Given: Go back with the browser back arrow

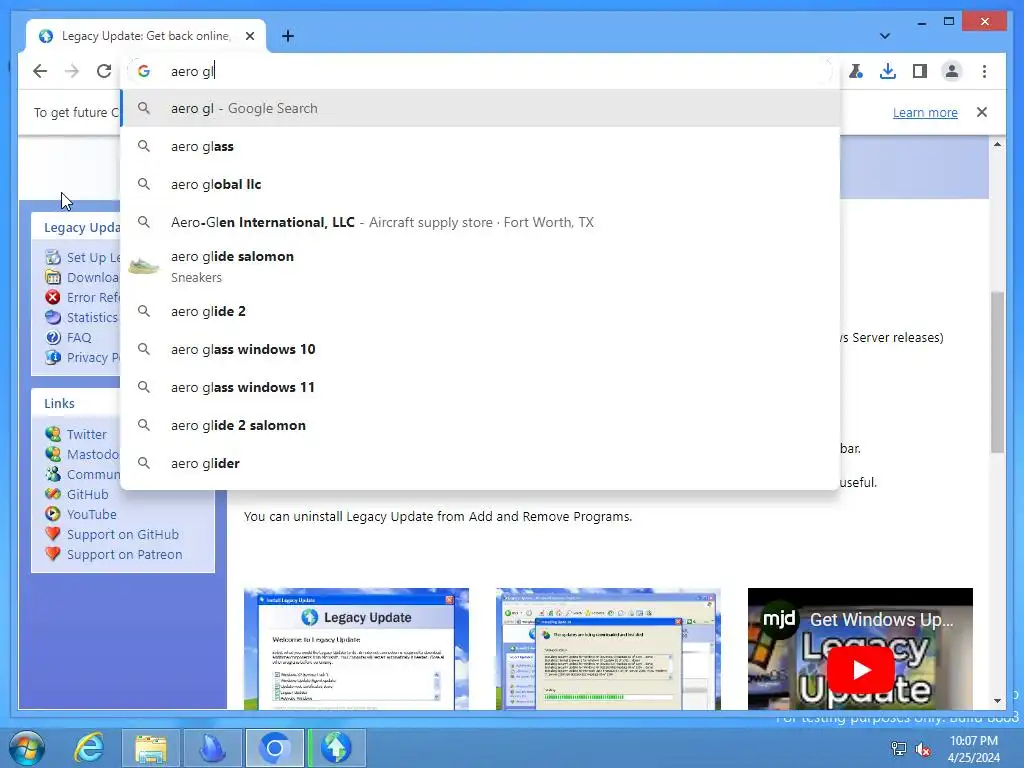Looking at the screenshot, I should (40, 71).
